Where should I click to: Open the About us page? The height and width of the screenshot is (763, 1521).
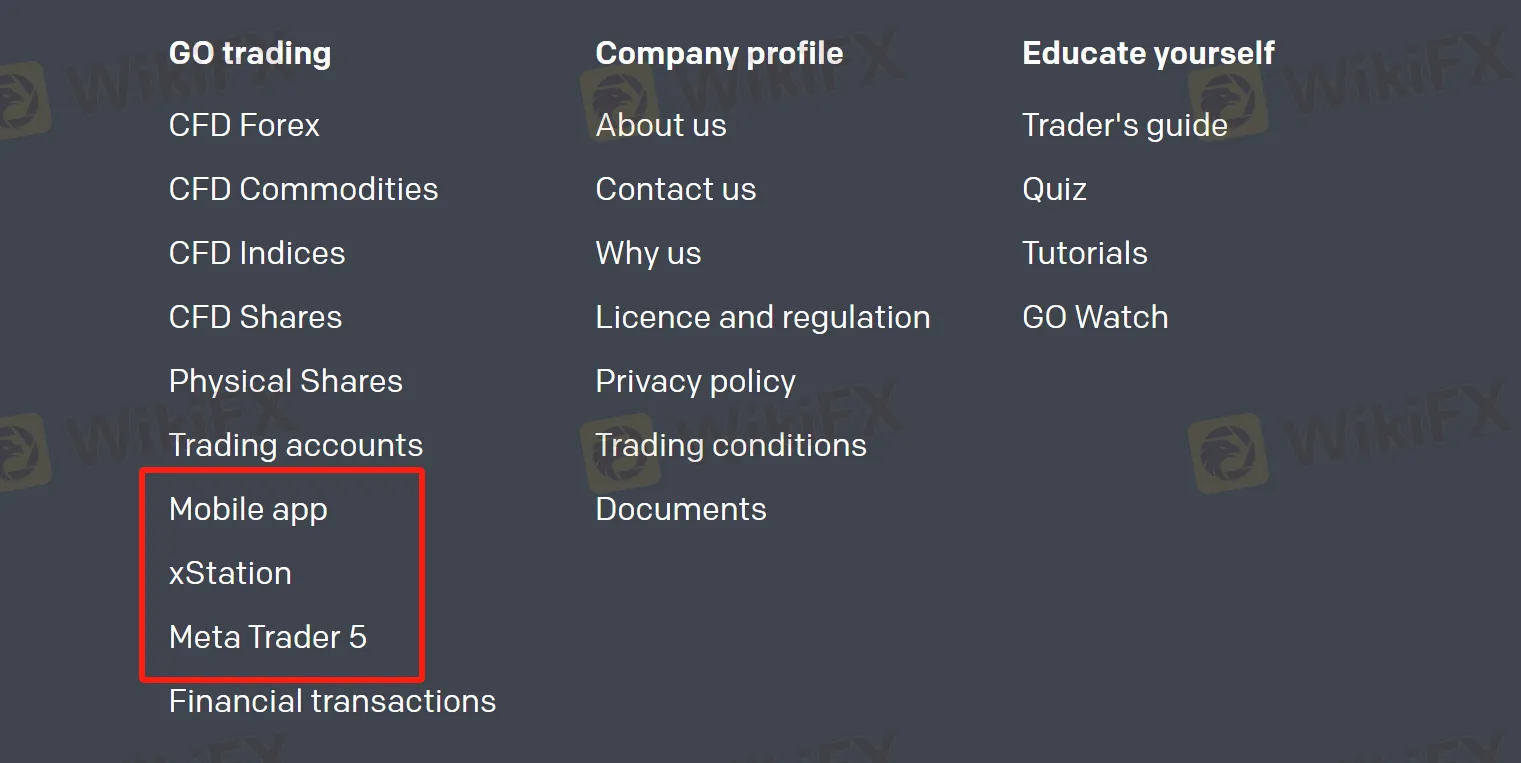click(x=661, y=125)
